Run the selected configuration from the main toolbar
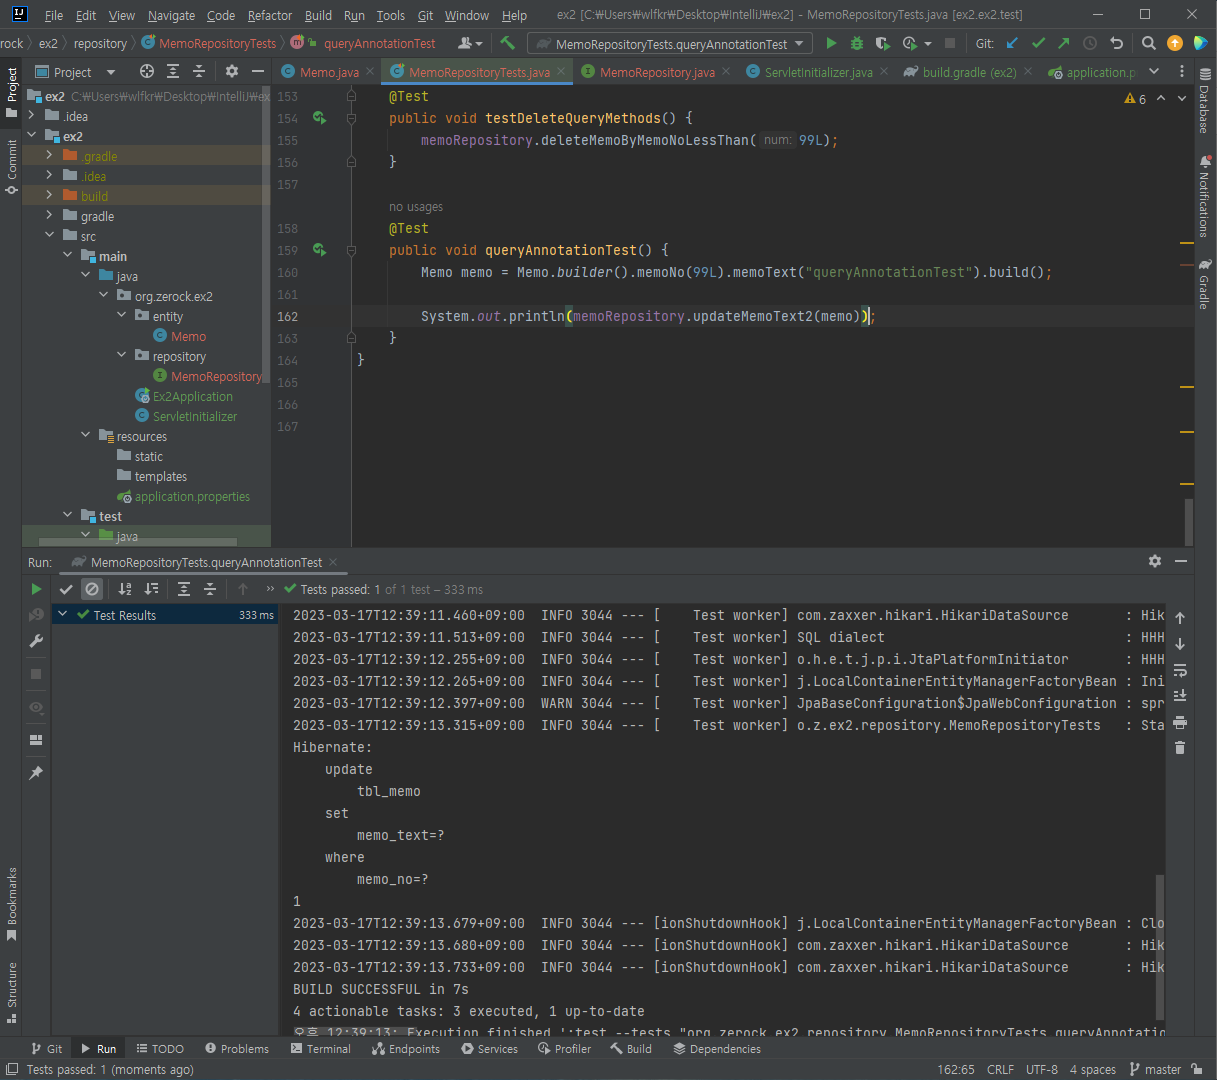1217x1080 pixels. 831,43
